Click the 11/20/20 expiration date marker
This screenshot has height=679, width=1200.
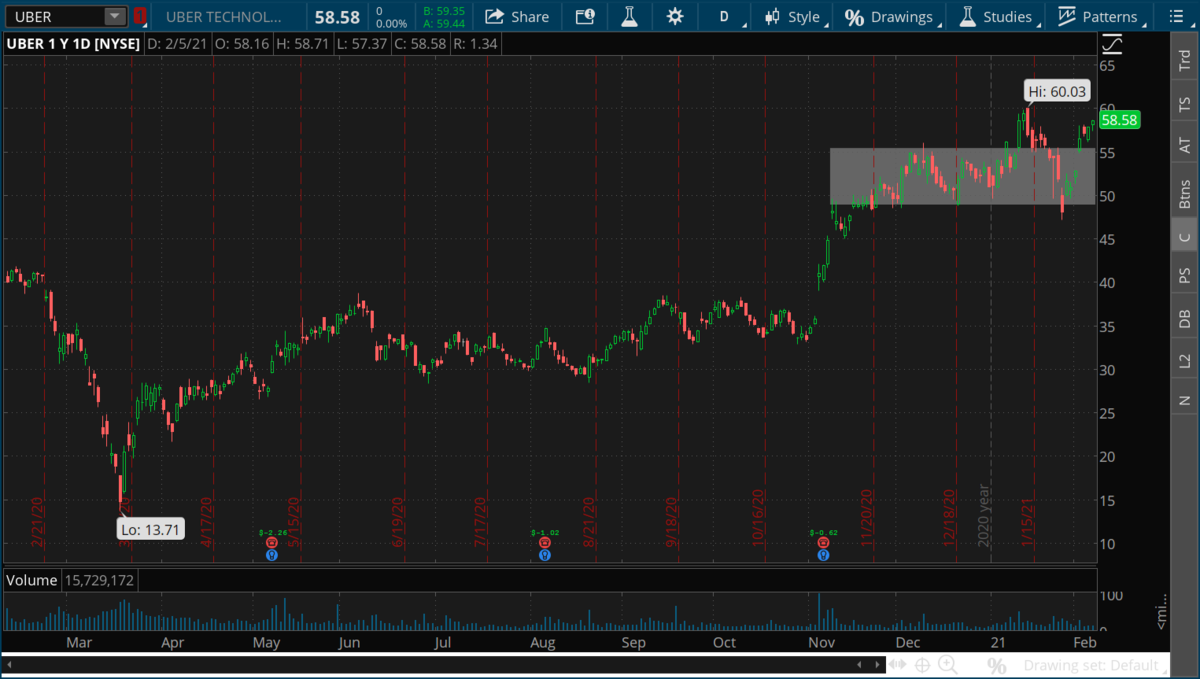(x=868, y=517)
